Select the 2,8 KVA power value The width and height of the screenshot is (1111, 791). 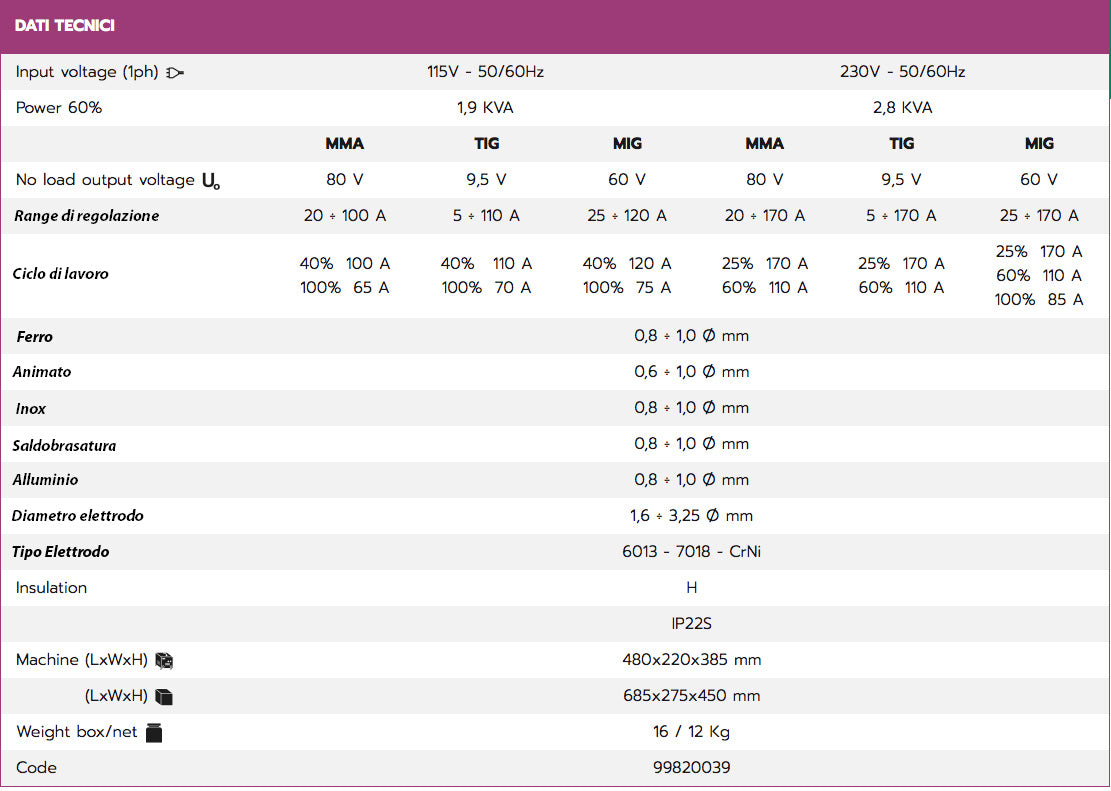click(x=902, y=108)
